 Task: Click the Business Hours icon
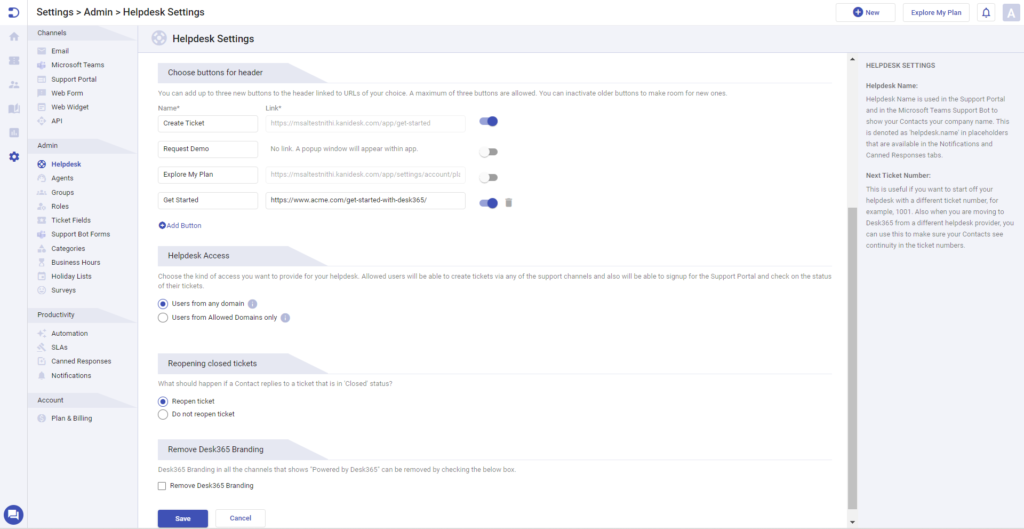[42, 262]
